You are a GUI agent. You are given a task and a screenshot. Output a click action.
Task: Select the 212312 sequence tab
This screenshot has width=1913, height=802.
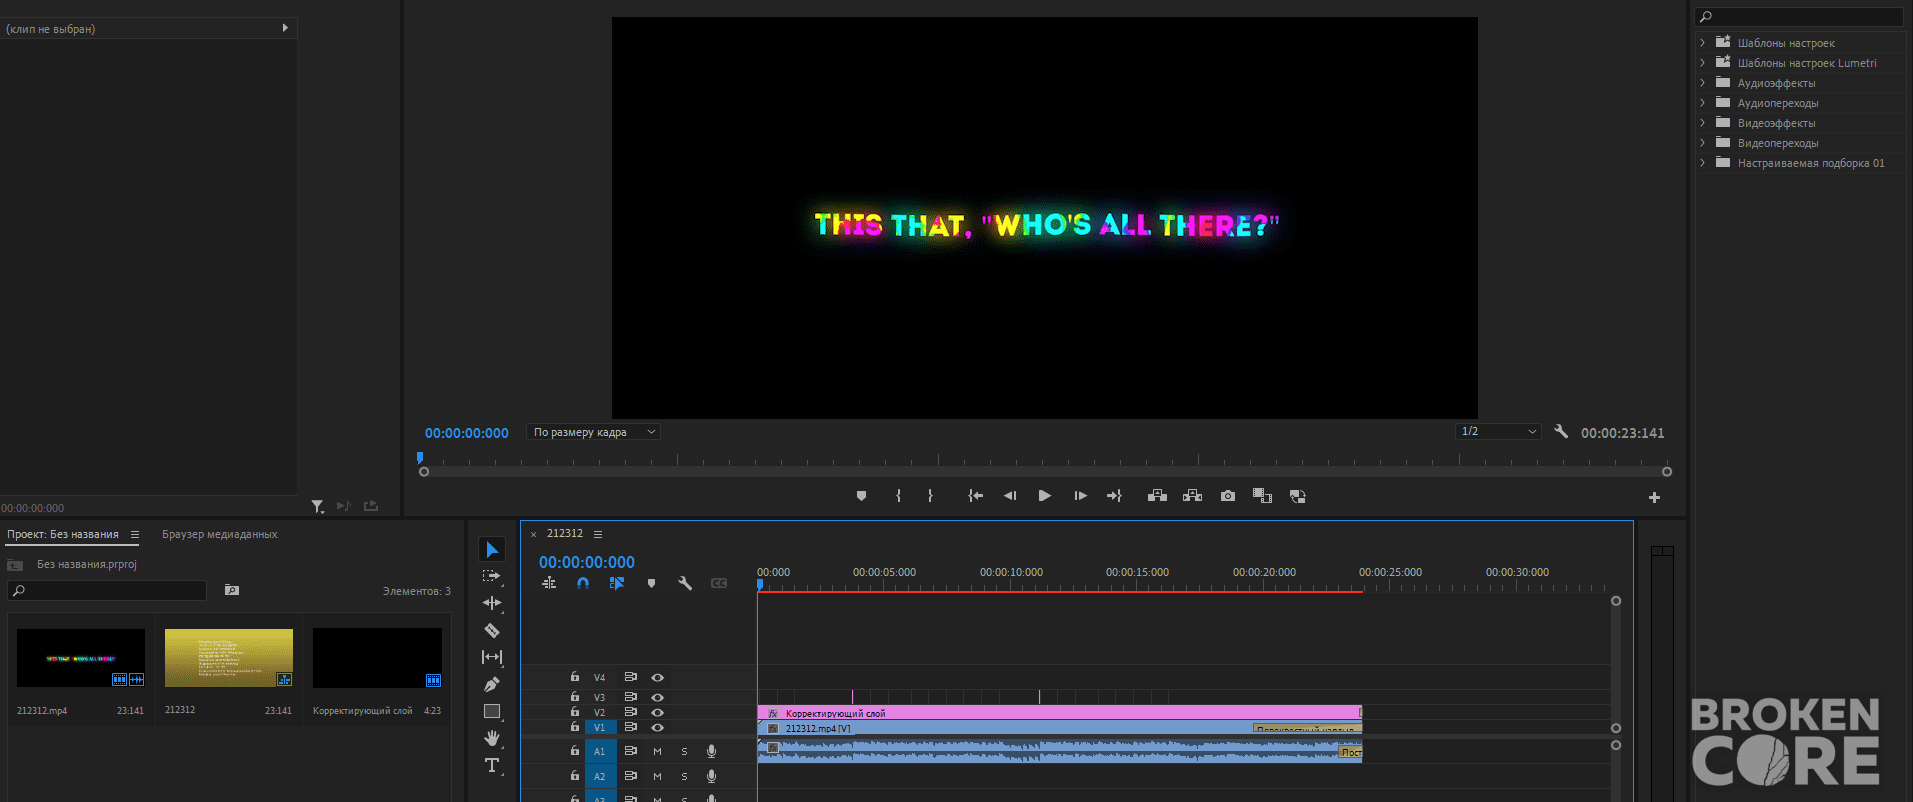click(x=564, y=533)
